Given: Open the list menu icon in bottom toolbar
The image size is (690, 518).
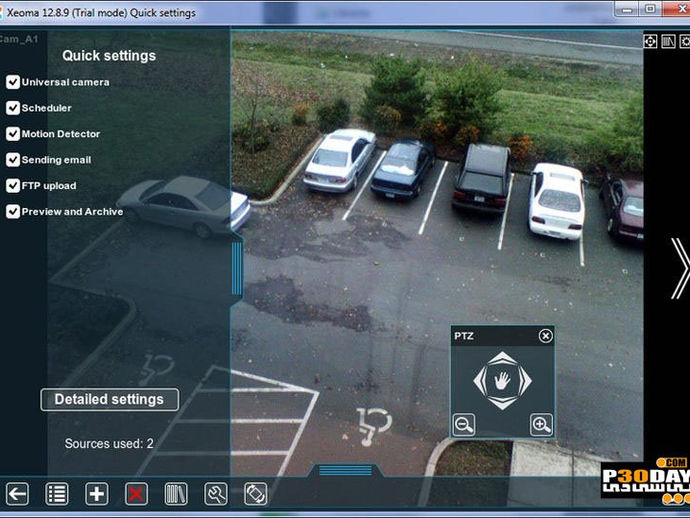Looking at the screenshot, I should click(57, 494).
